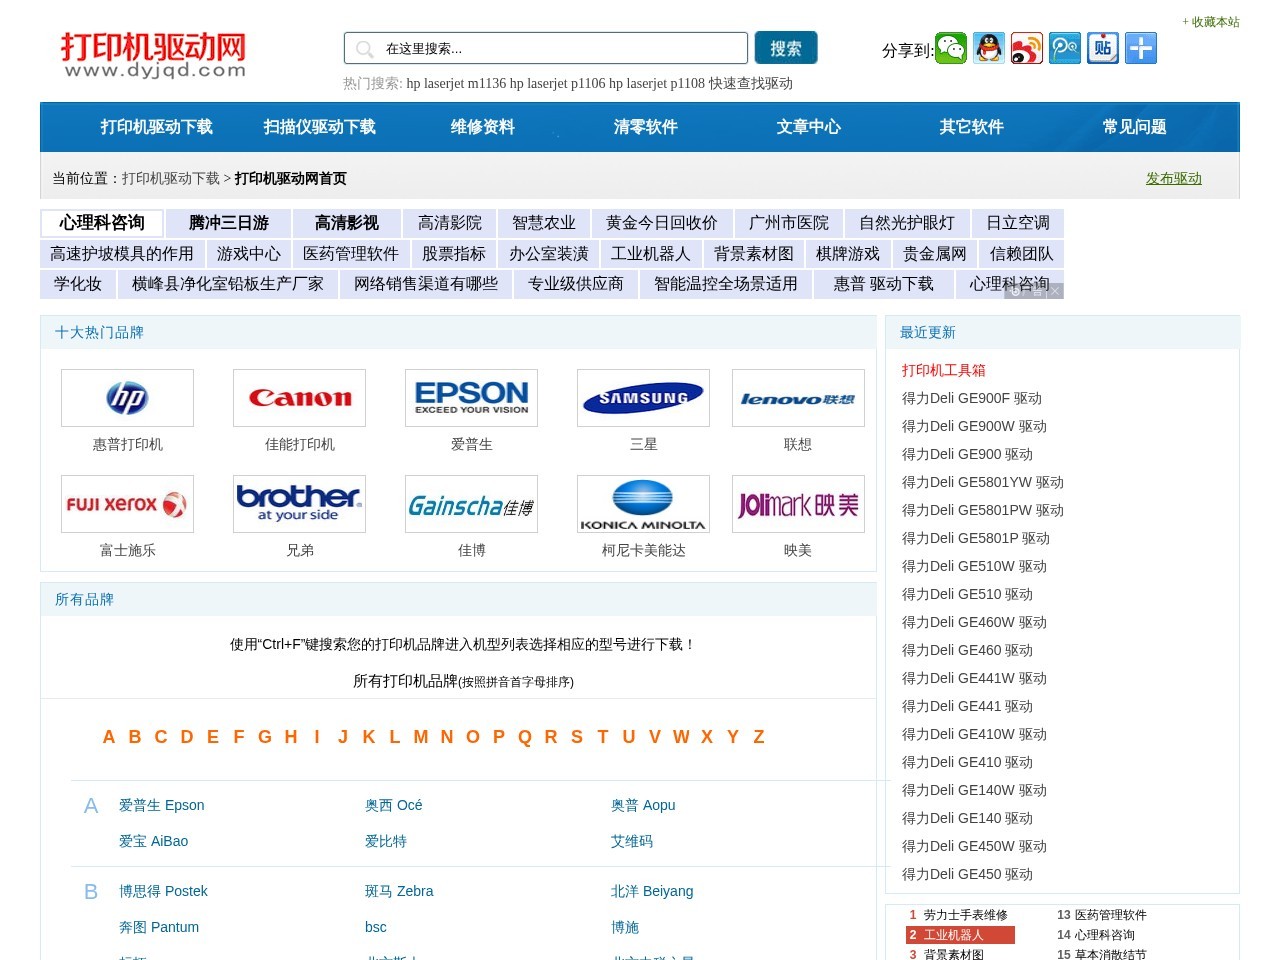Screen dimensions: 1280x960
Task: Share the page to WeChat
Action: [x=950, y=48]
